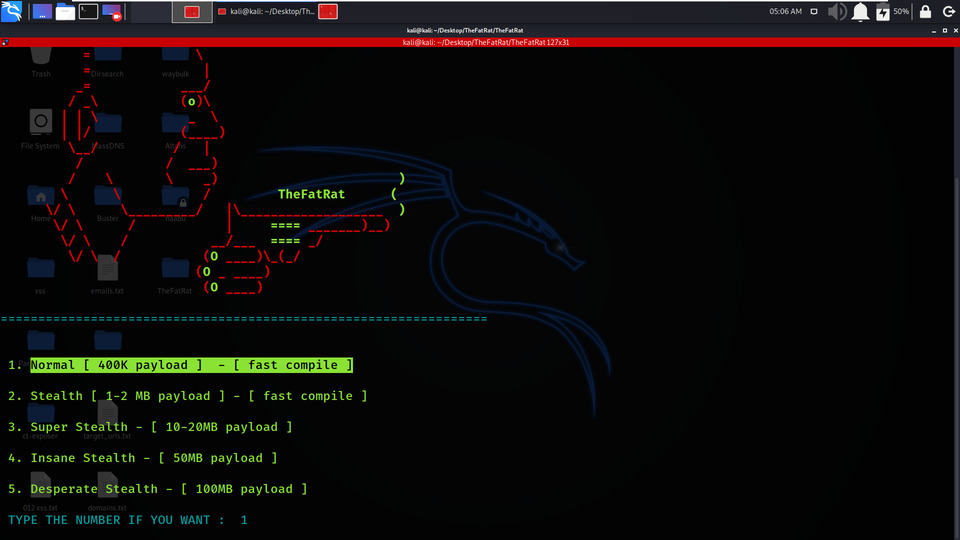Open the volume speaker control
Screen dimensions: 960x540
pyautogui.click(x=837, y=12)
